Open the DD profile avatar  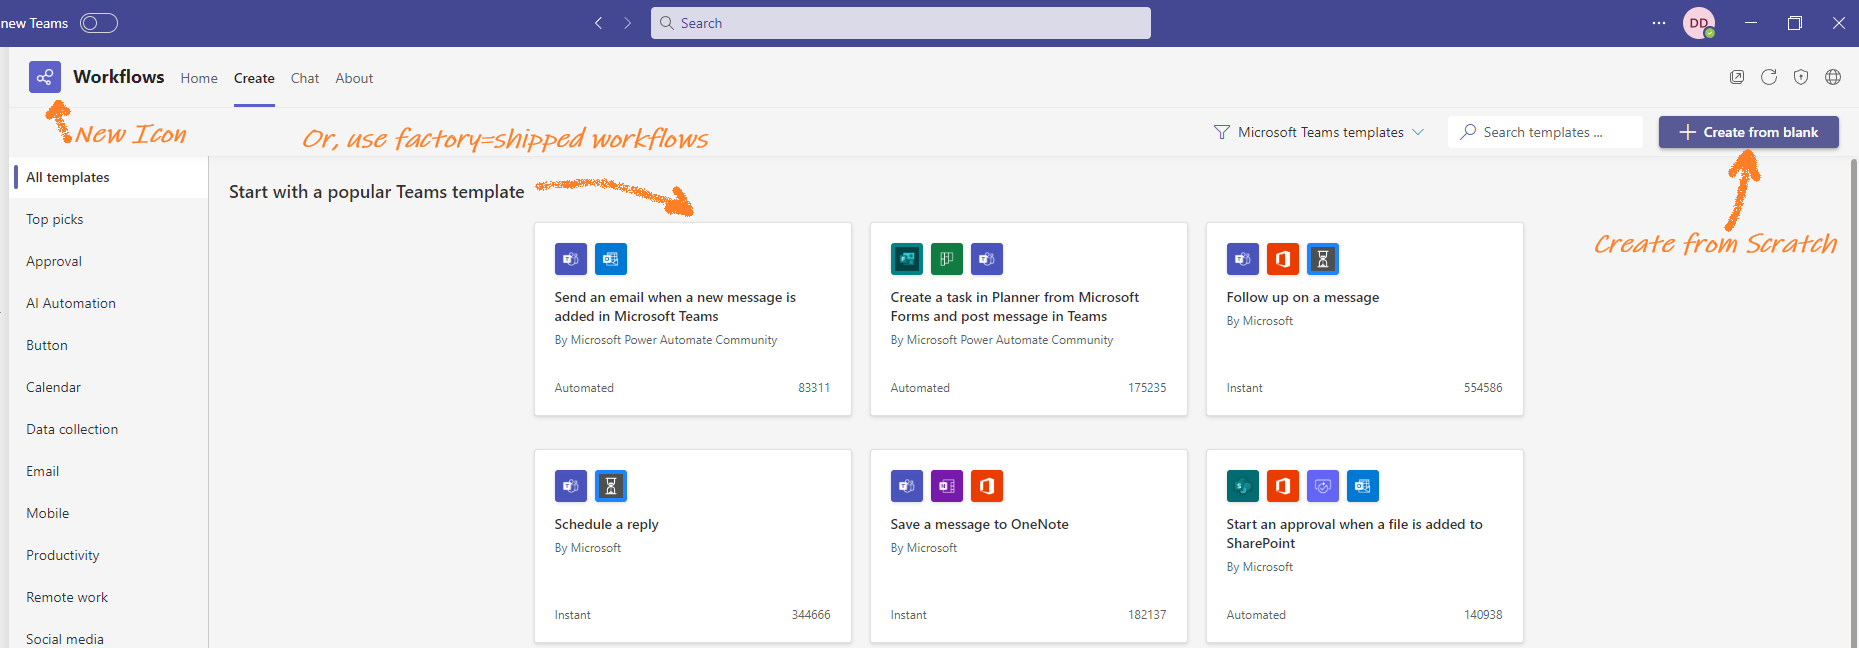point(1699,23)
